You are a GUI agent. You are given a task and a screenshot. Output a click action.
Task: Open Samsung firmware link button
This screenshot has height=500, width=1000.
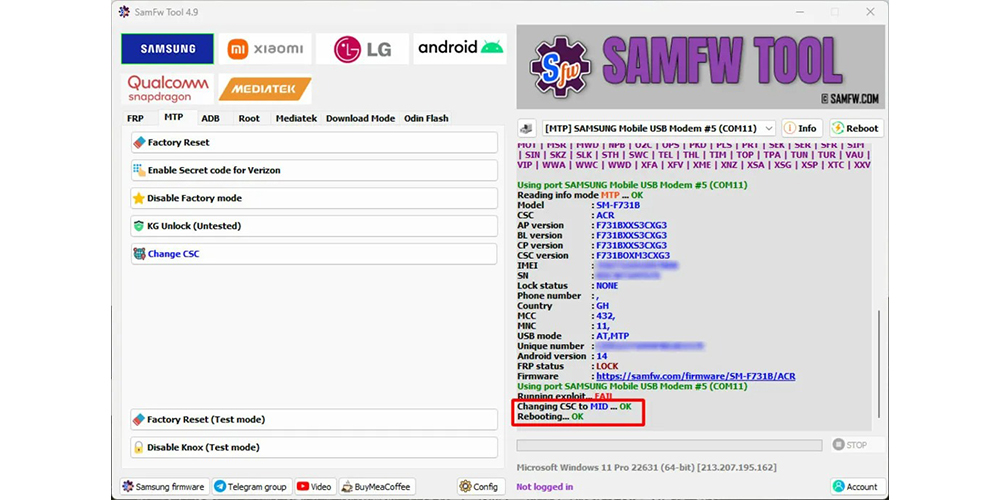[x=163, y=487]
